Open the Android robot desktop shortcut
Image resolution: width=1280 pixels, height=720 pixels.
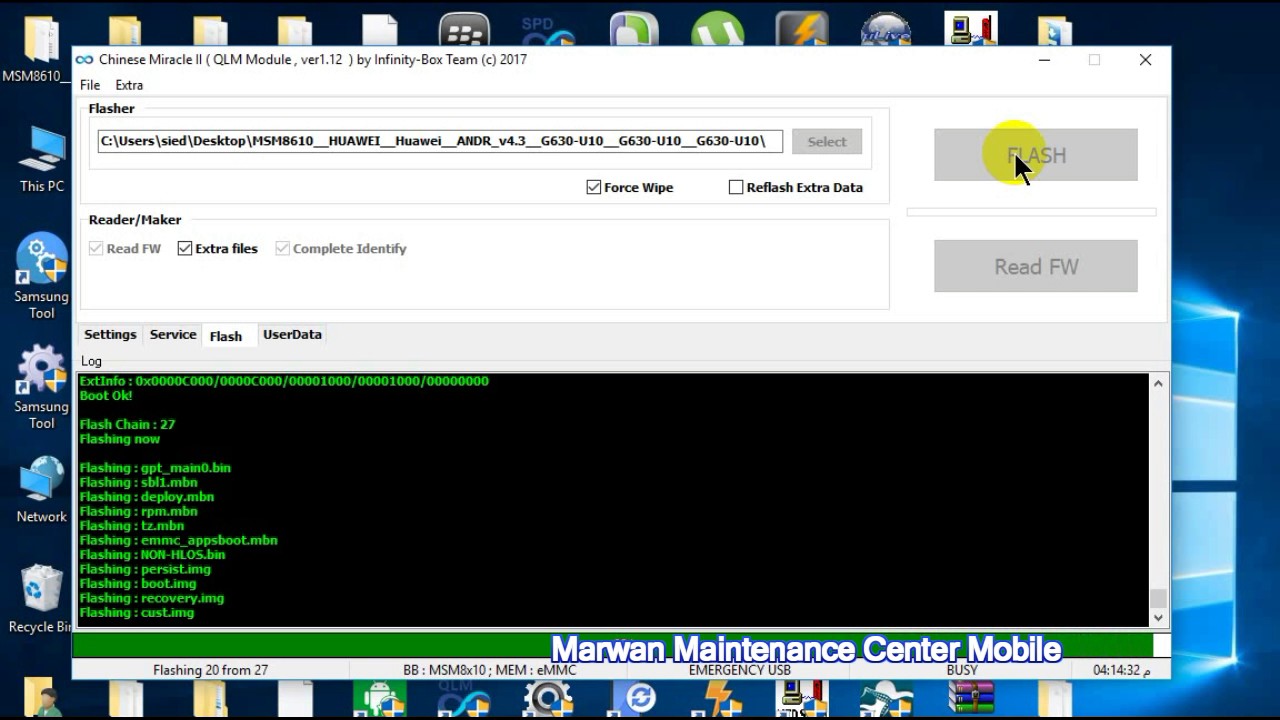380,699
